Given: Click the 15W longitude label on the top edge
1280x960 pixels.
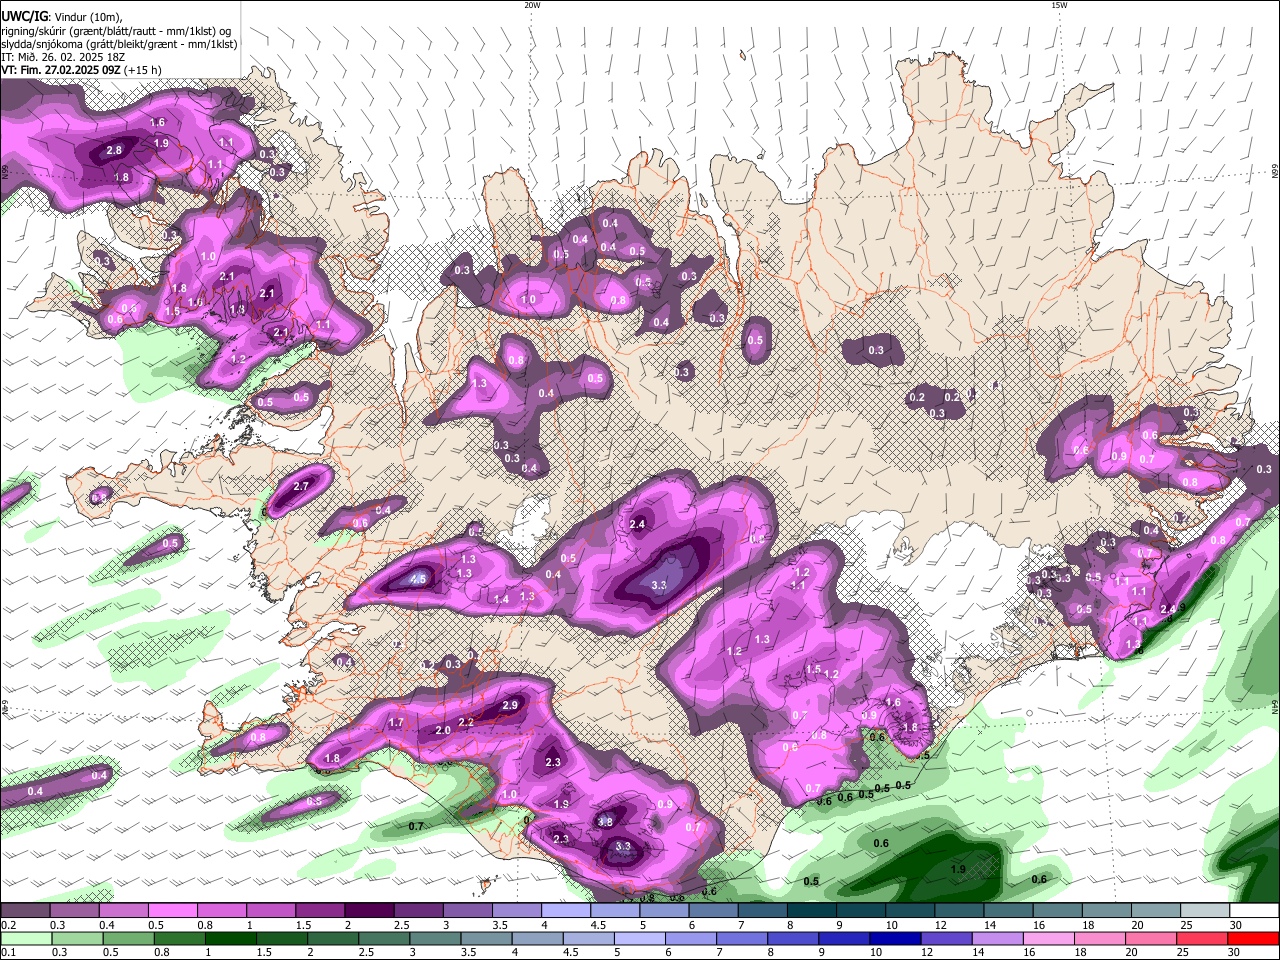Looking at the screenshot, I should [1059, 5].
